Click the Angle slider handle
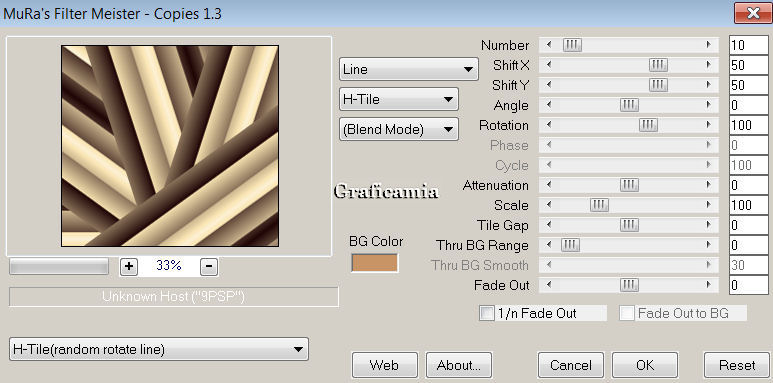 (629, 105)
